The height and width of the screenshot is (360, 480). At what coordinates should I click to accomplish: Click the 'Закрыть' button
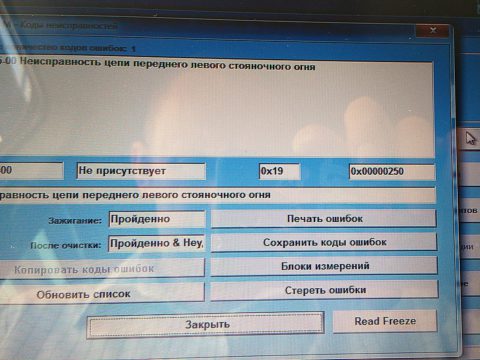point(205,324)
